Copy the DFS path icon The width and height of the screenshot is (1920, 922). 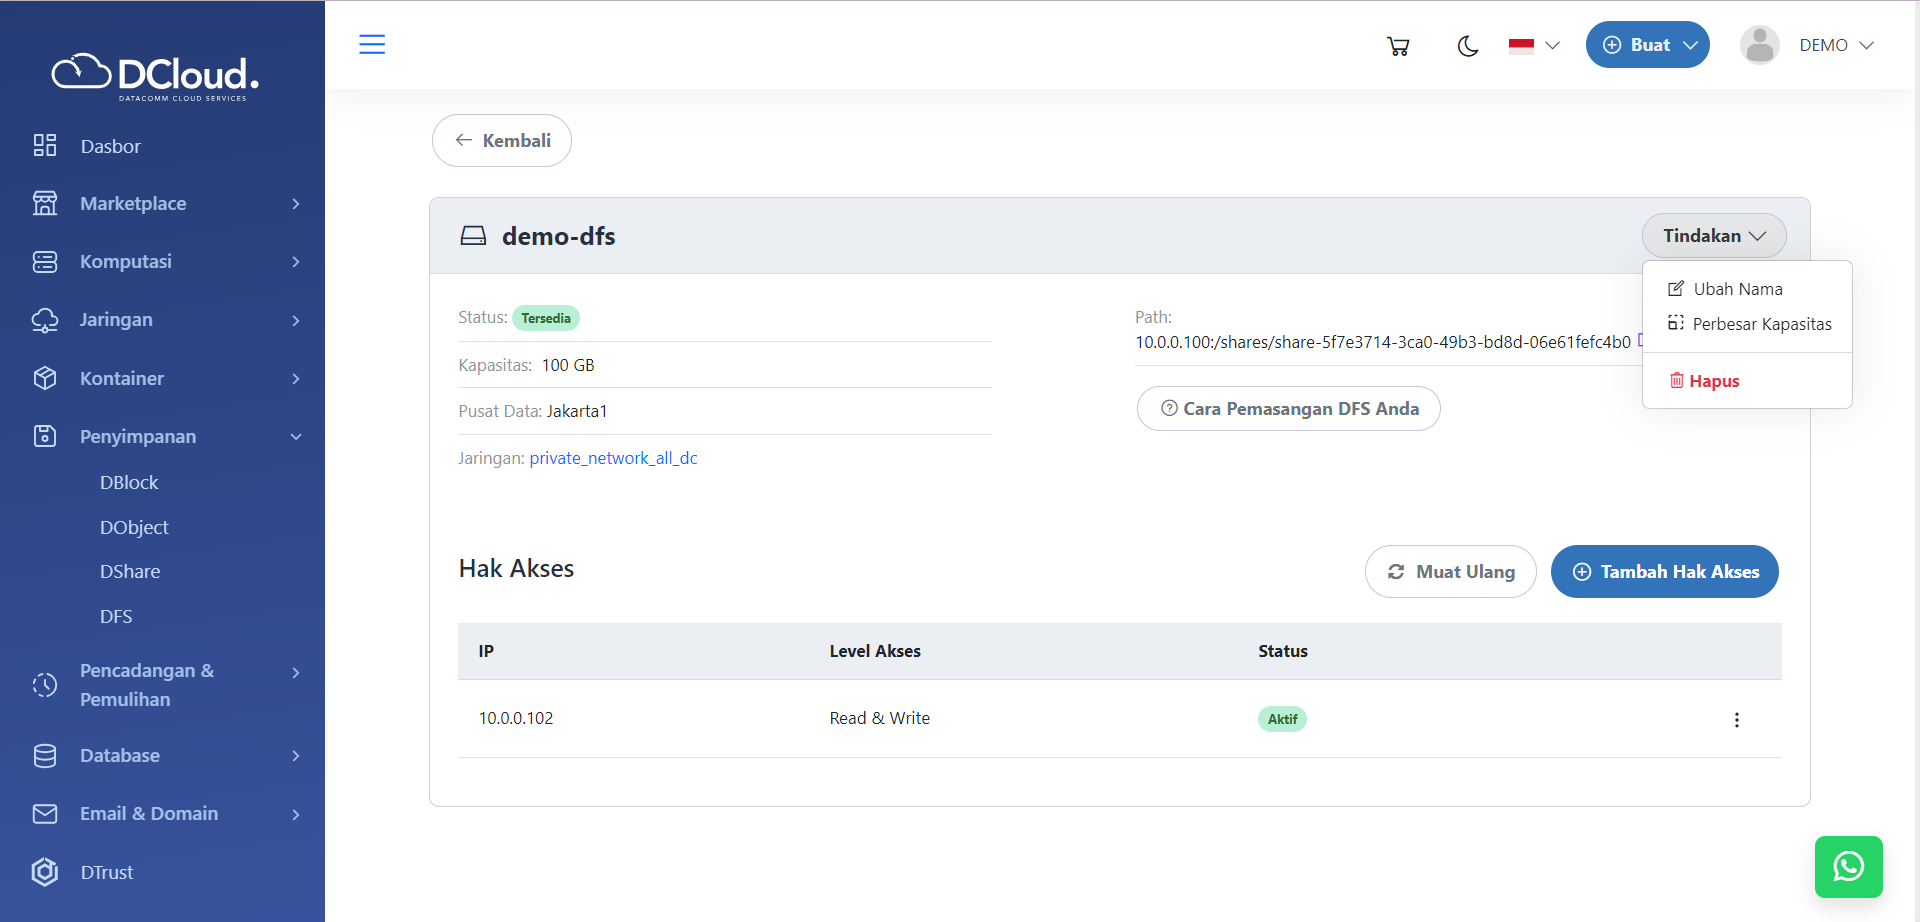click(x=1639, y=340)
